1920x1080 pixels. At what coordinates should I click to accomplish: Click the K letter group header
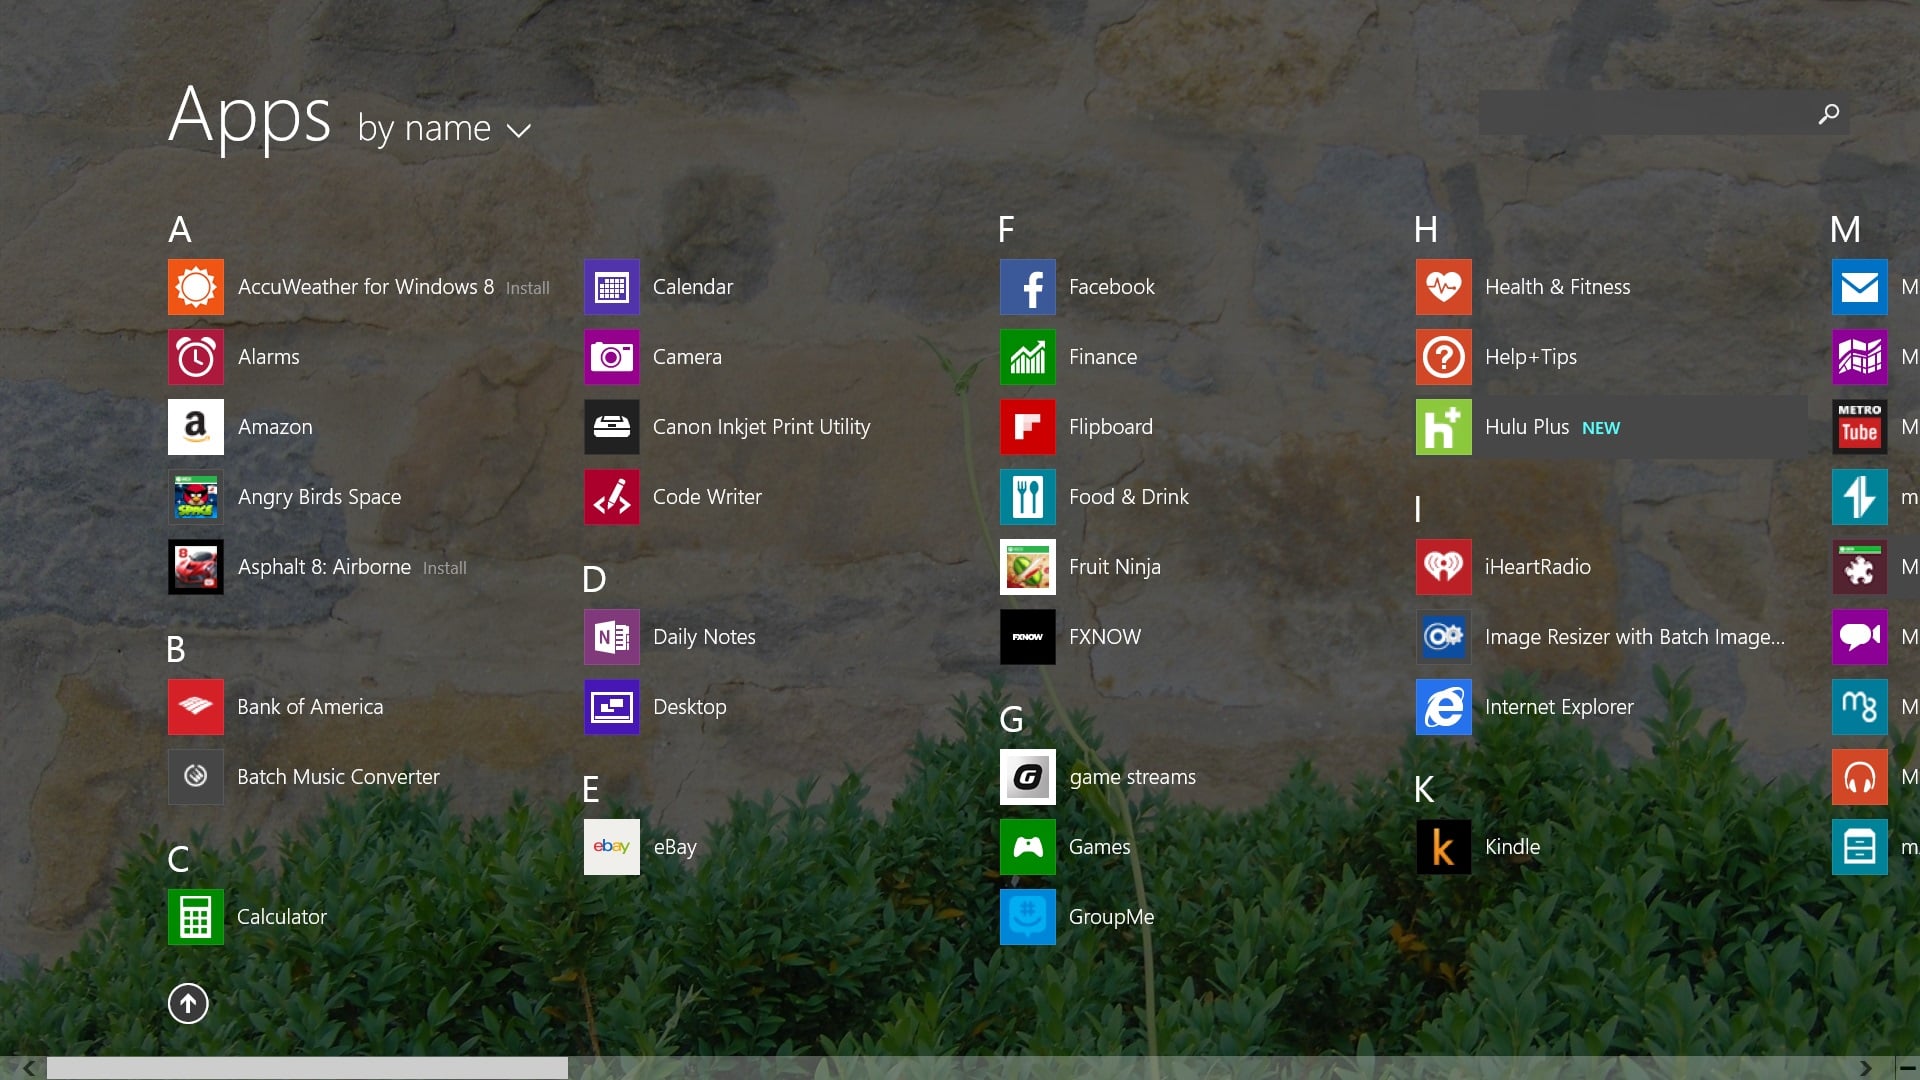click(x=1424, y=790)
